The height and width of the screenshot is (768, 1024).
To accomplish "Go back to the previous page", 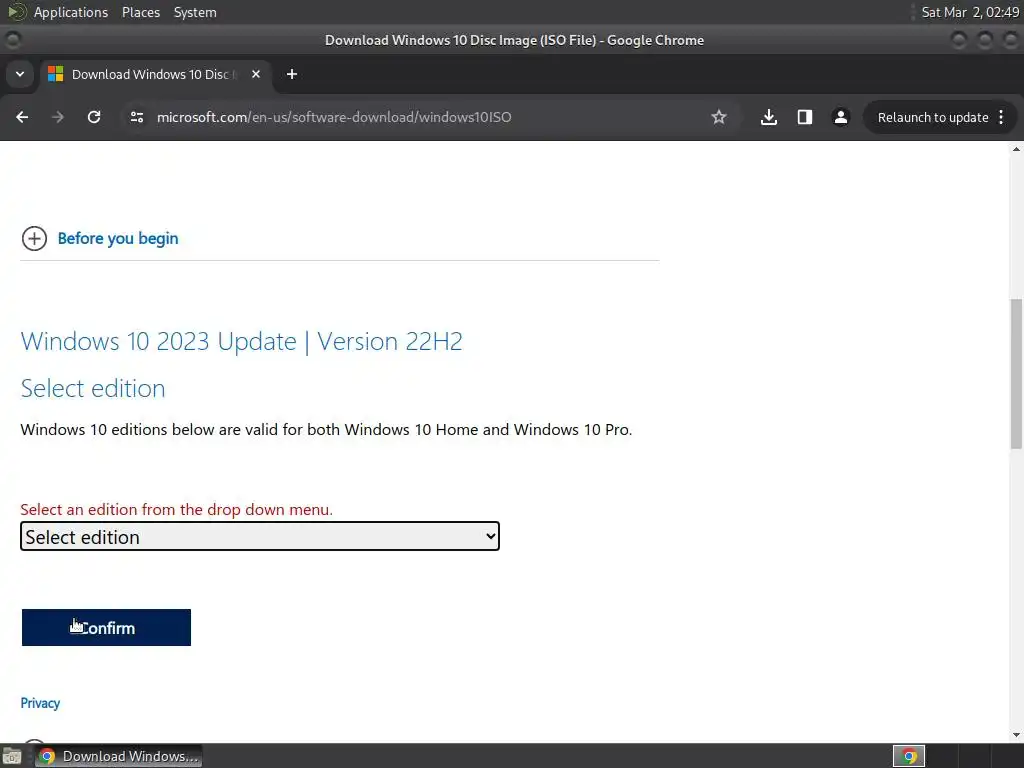I will tap(22, 117).
